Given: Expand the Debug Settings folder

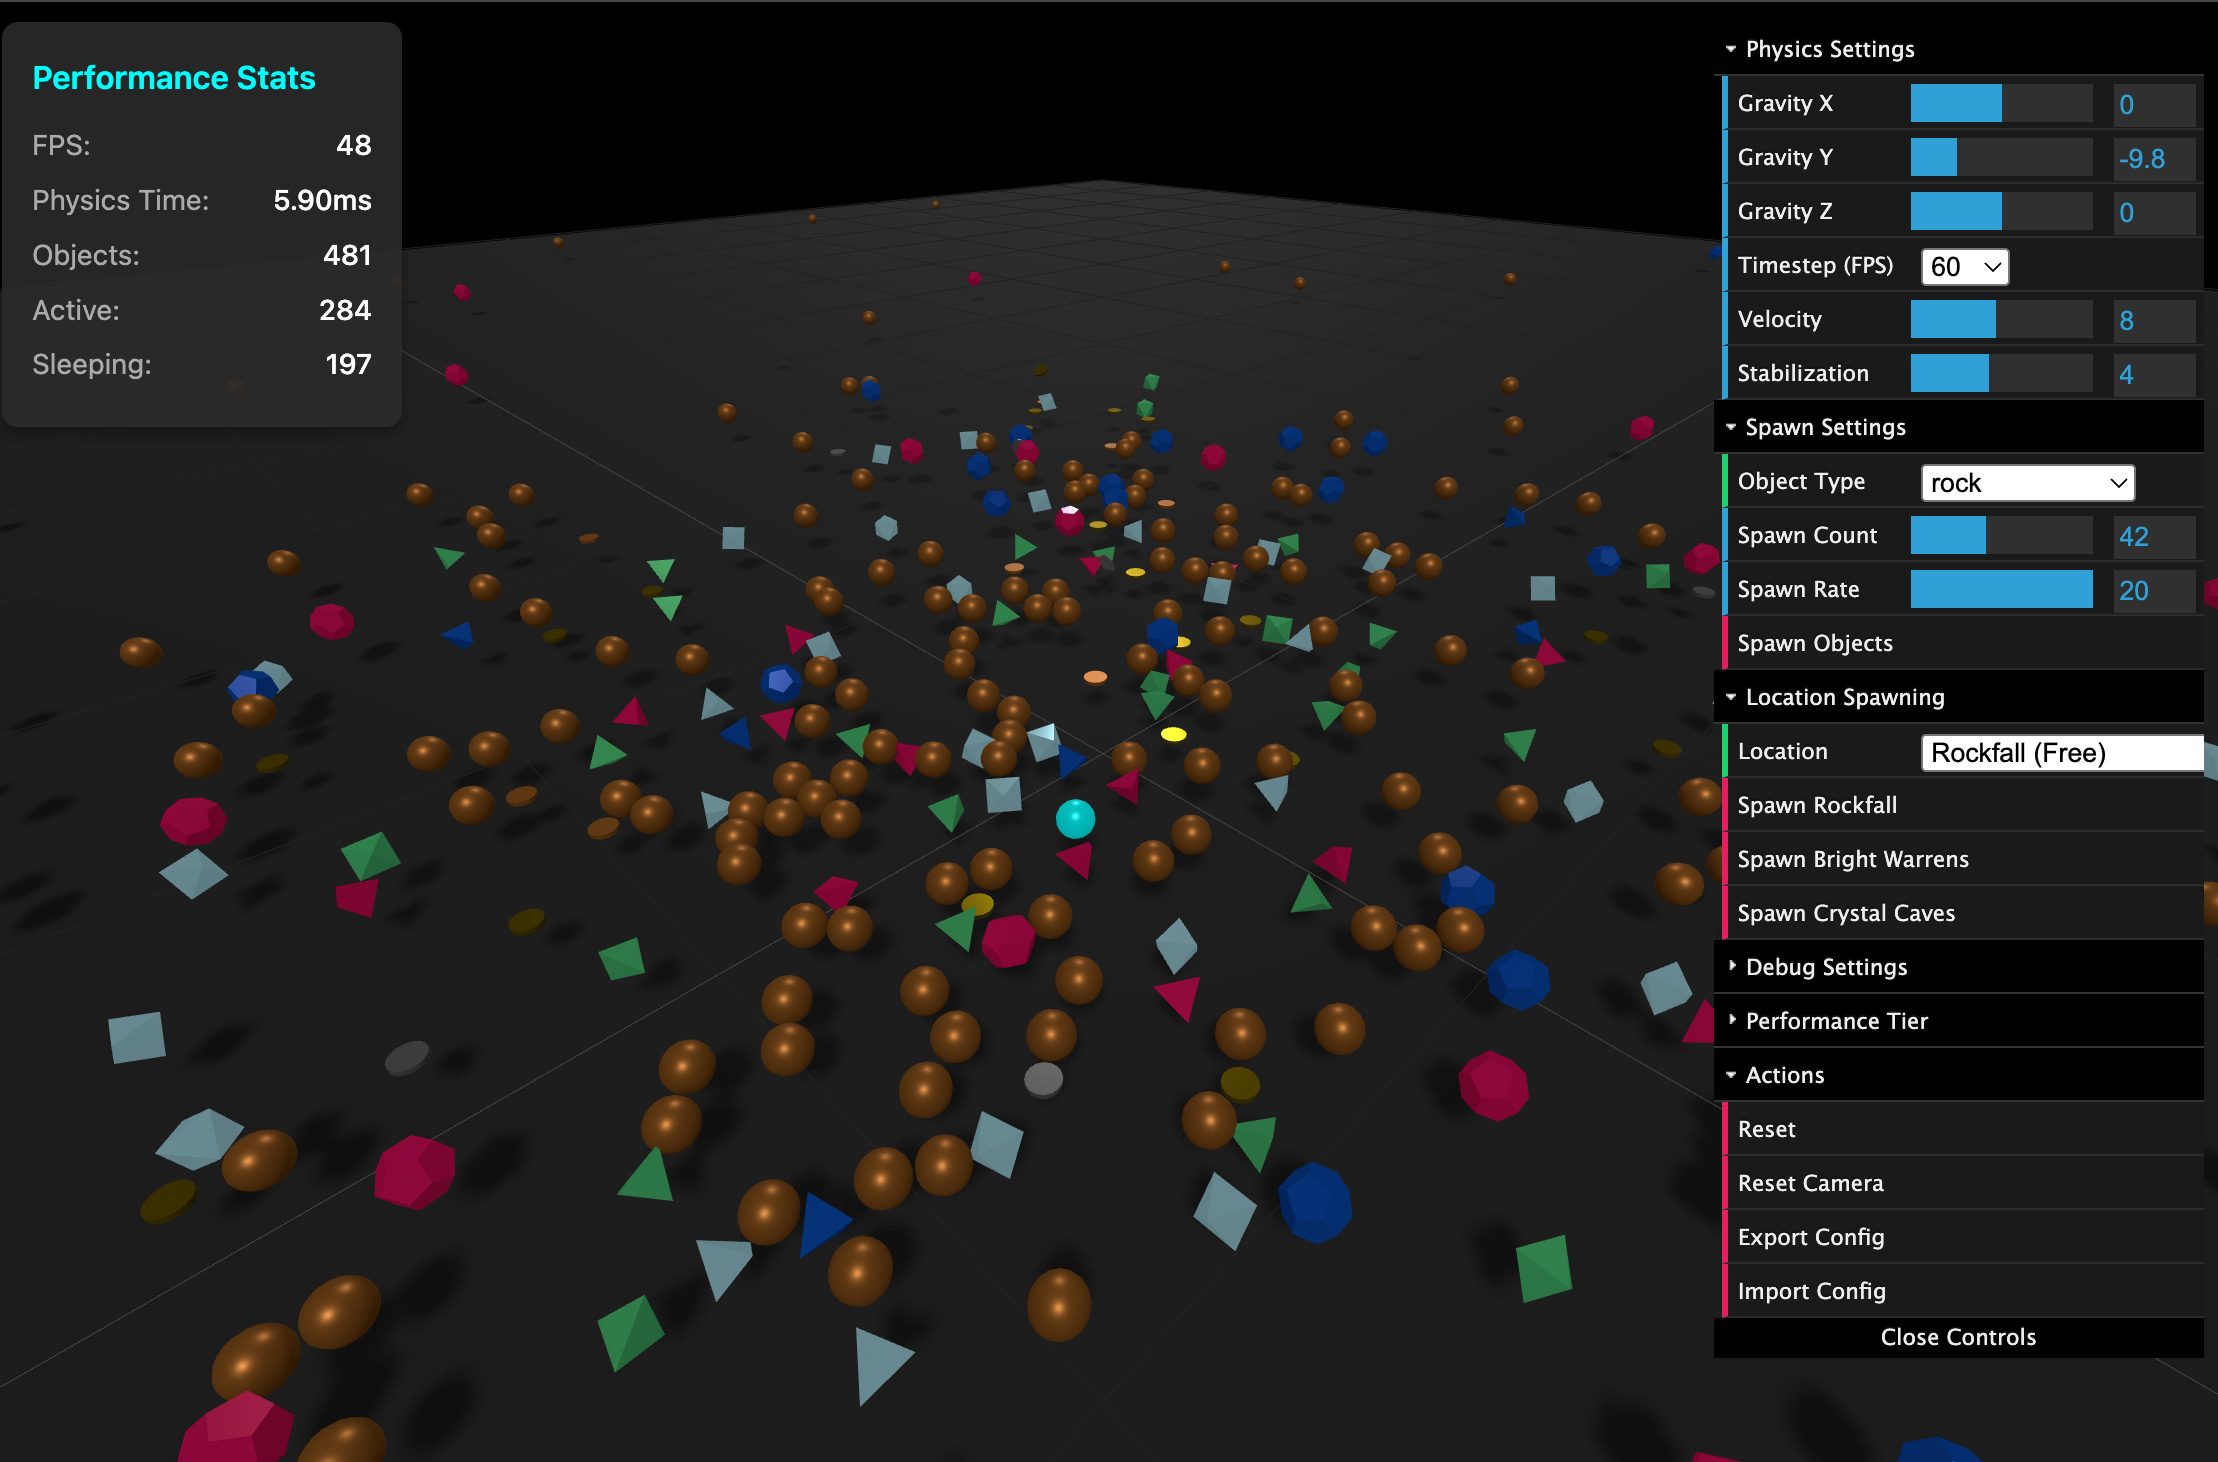Looking at the screenshot, I should [x=1825, y=967].
